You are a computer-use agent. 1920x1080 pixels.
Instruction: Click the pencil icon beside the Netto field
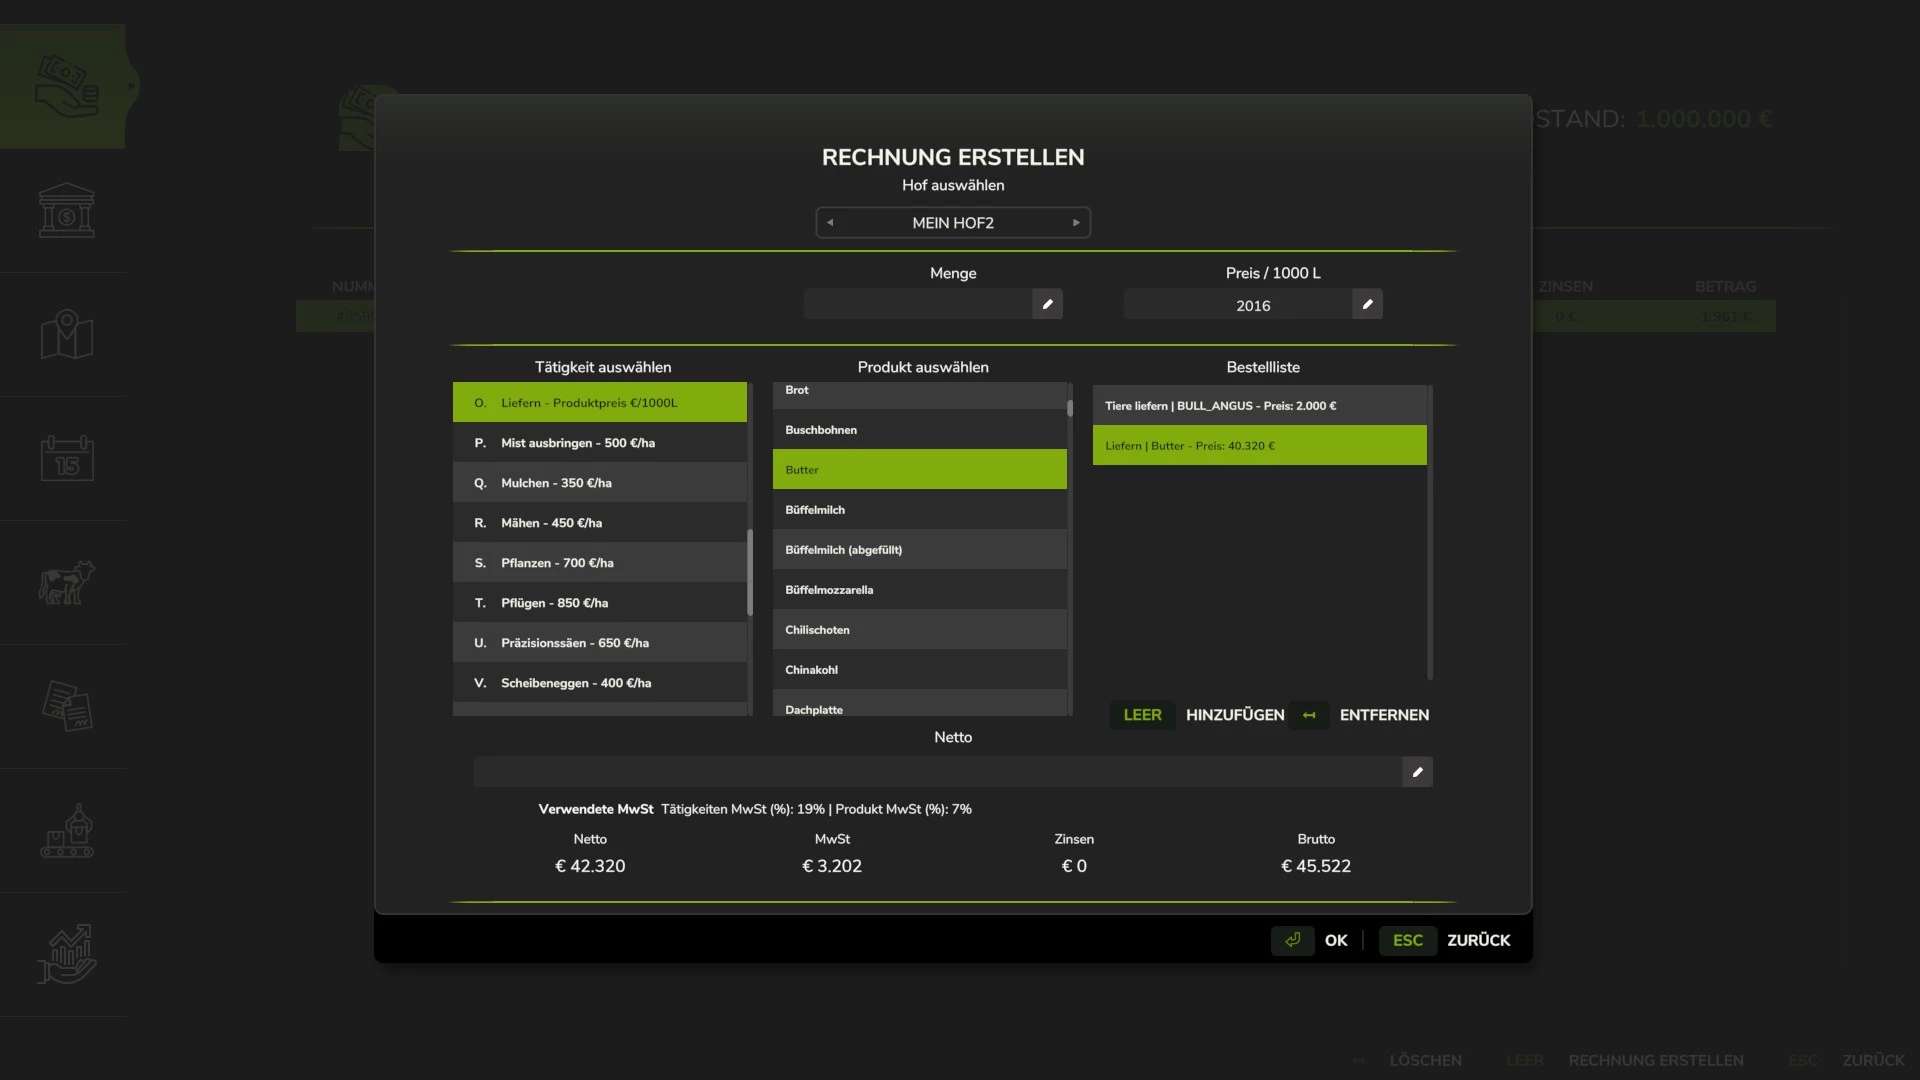[1417, 772]
